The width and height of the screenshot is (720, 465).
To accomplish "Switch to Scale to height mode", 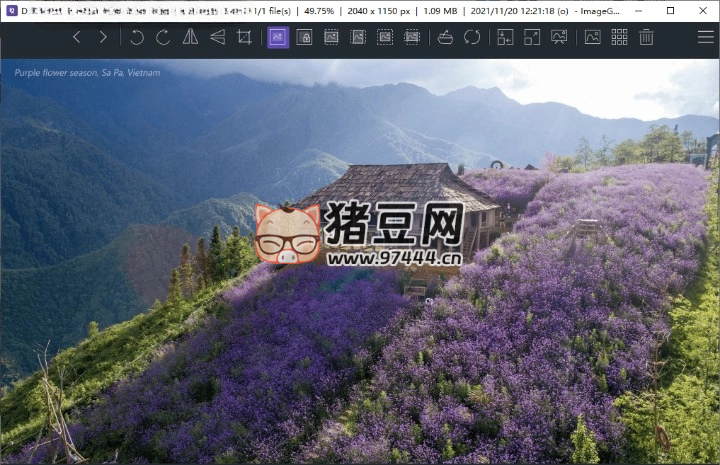I will 358,37.
